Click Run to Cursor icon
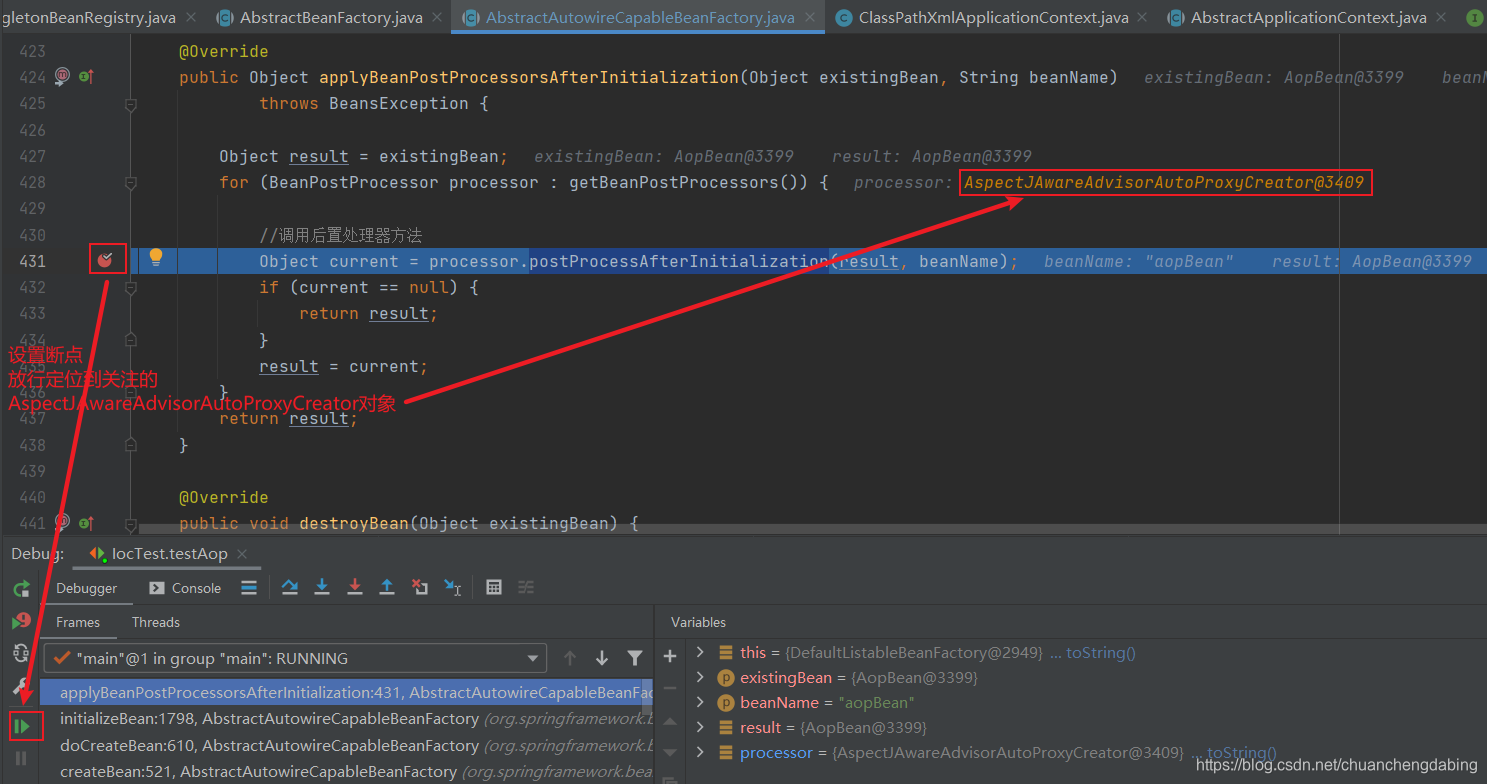The image size is (1487, 784). tap(453, 588)
